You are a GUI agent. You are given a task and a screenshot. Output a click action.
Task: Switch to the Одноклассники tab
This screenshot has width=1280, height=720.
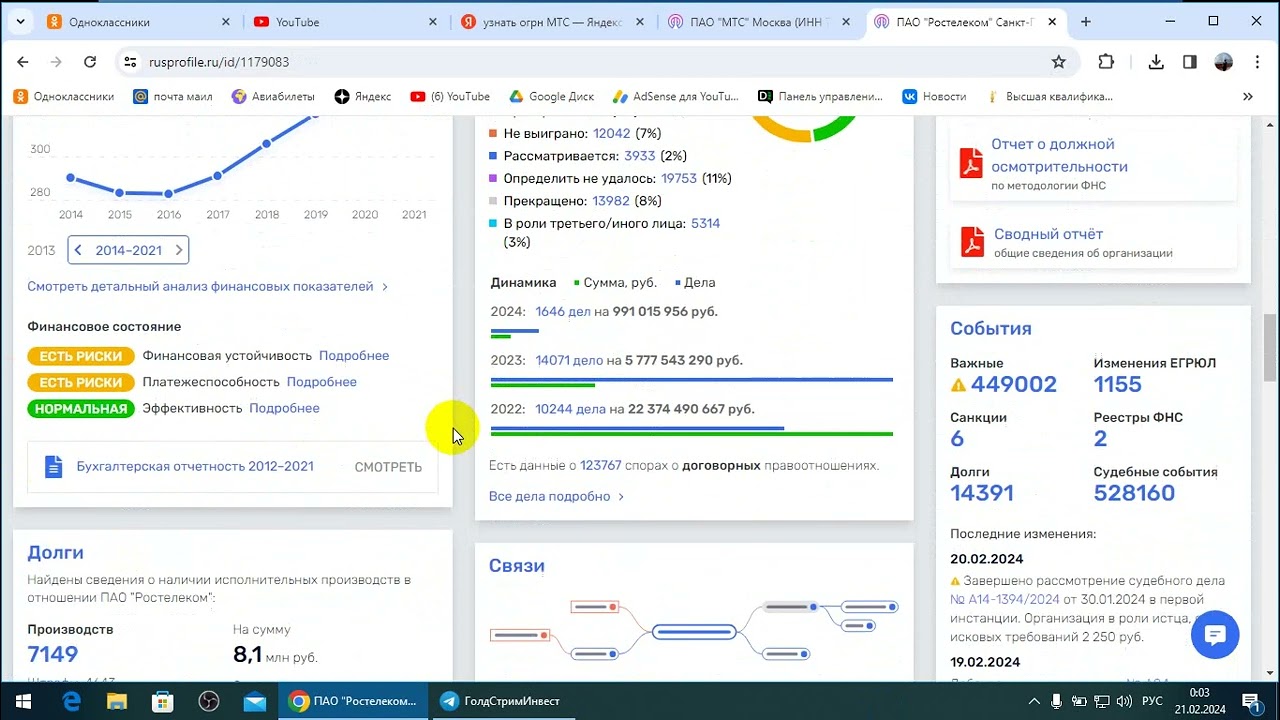coord(139,22)
